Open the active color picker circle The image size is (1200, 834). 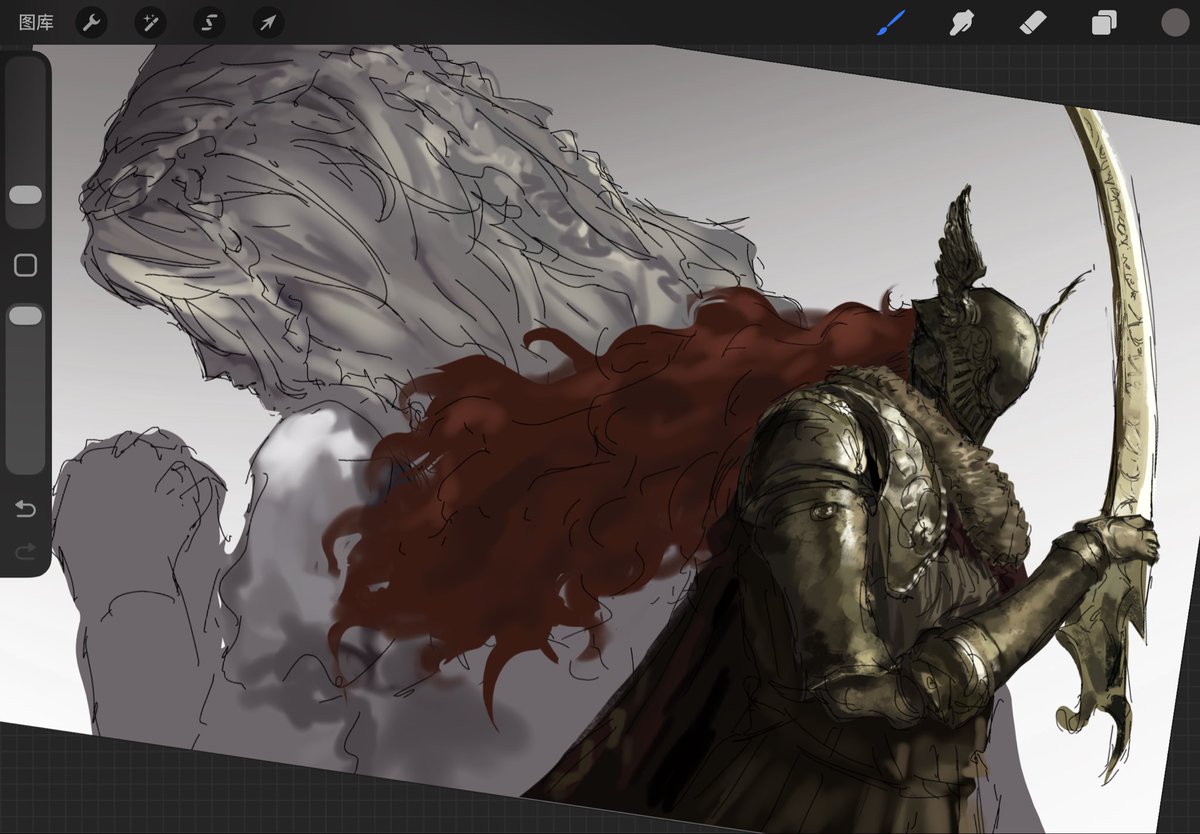[1175, 22]
